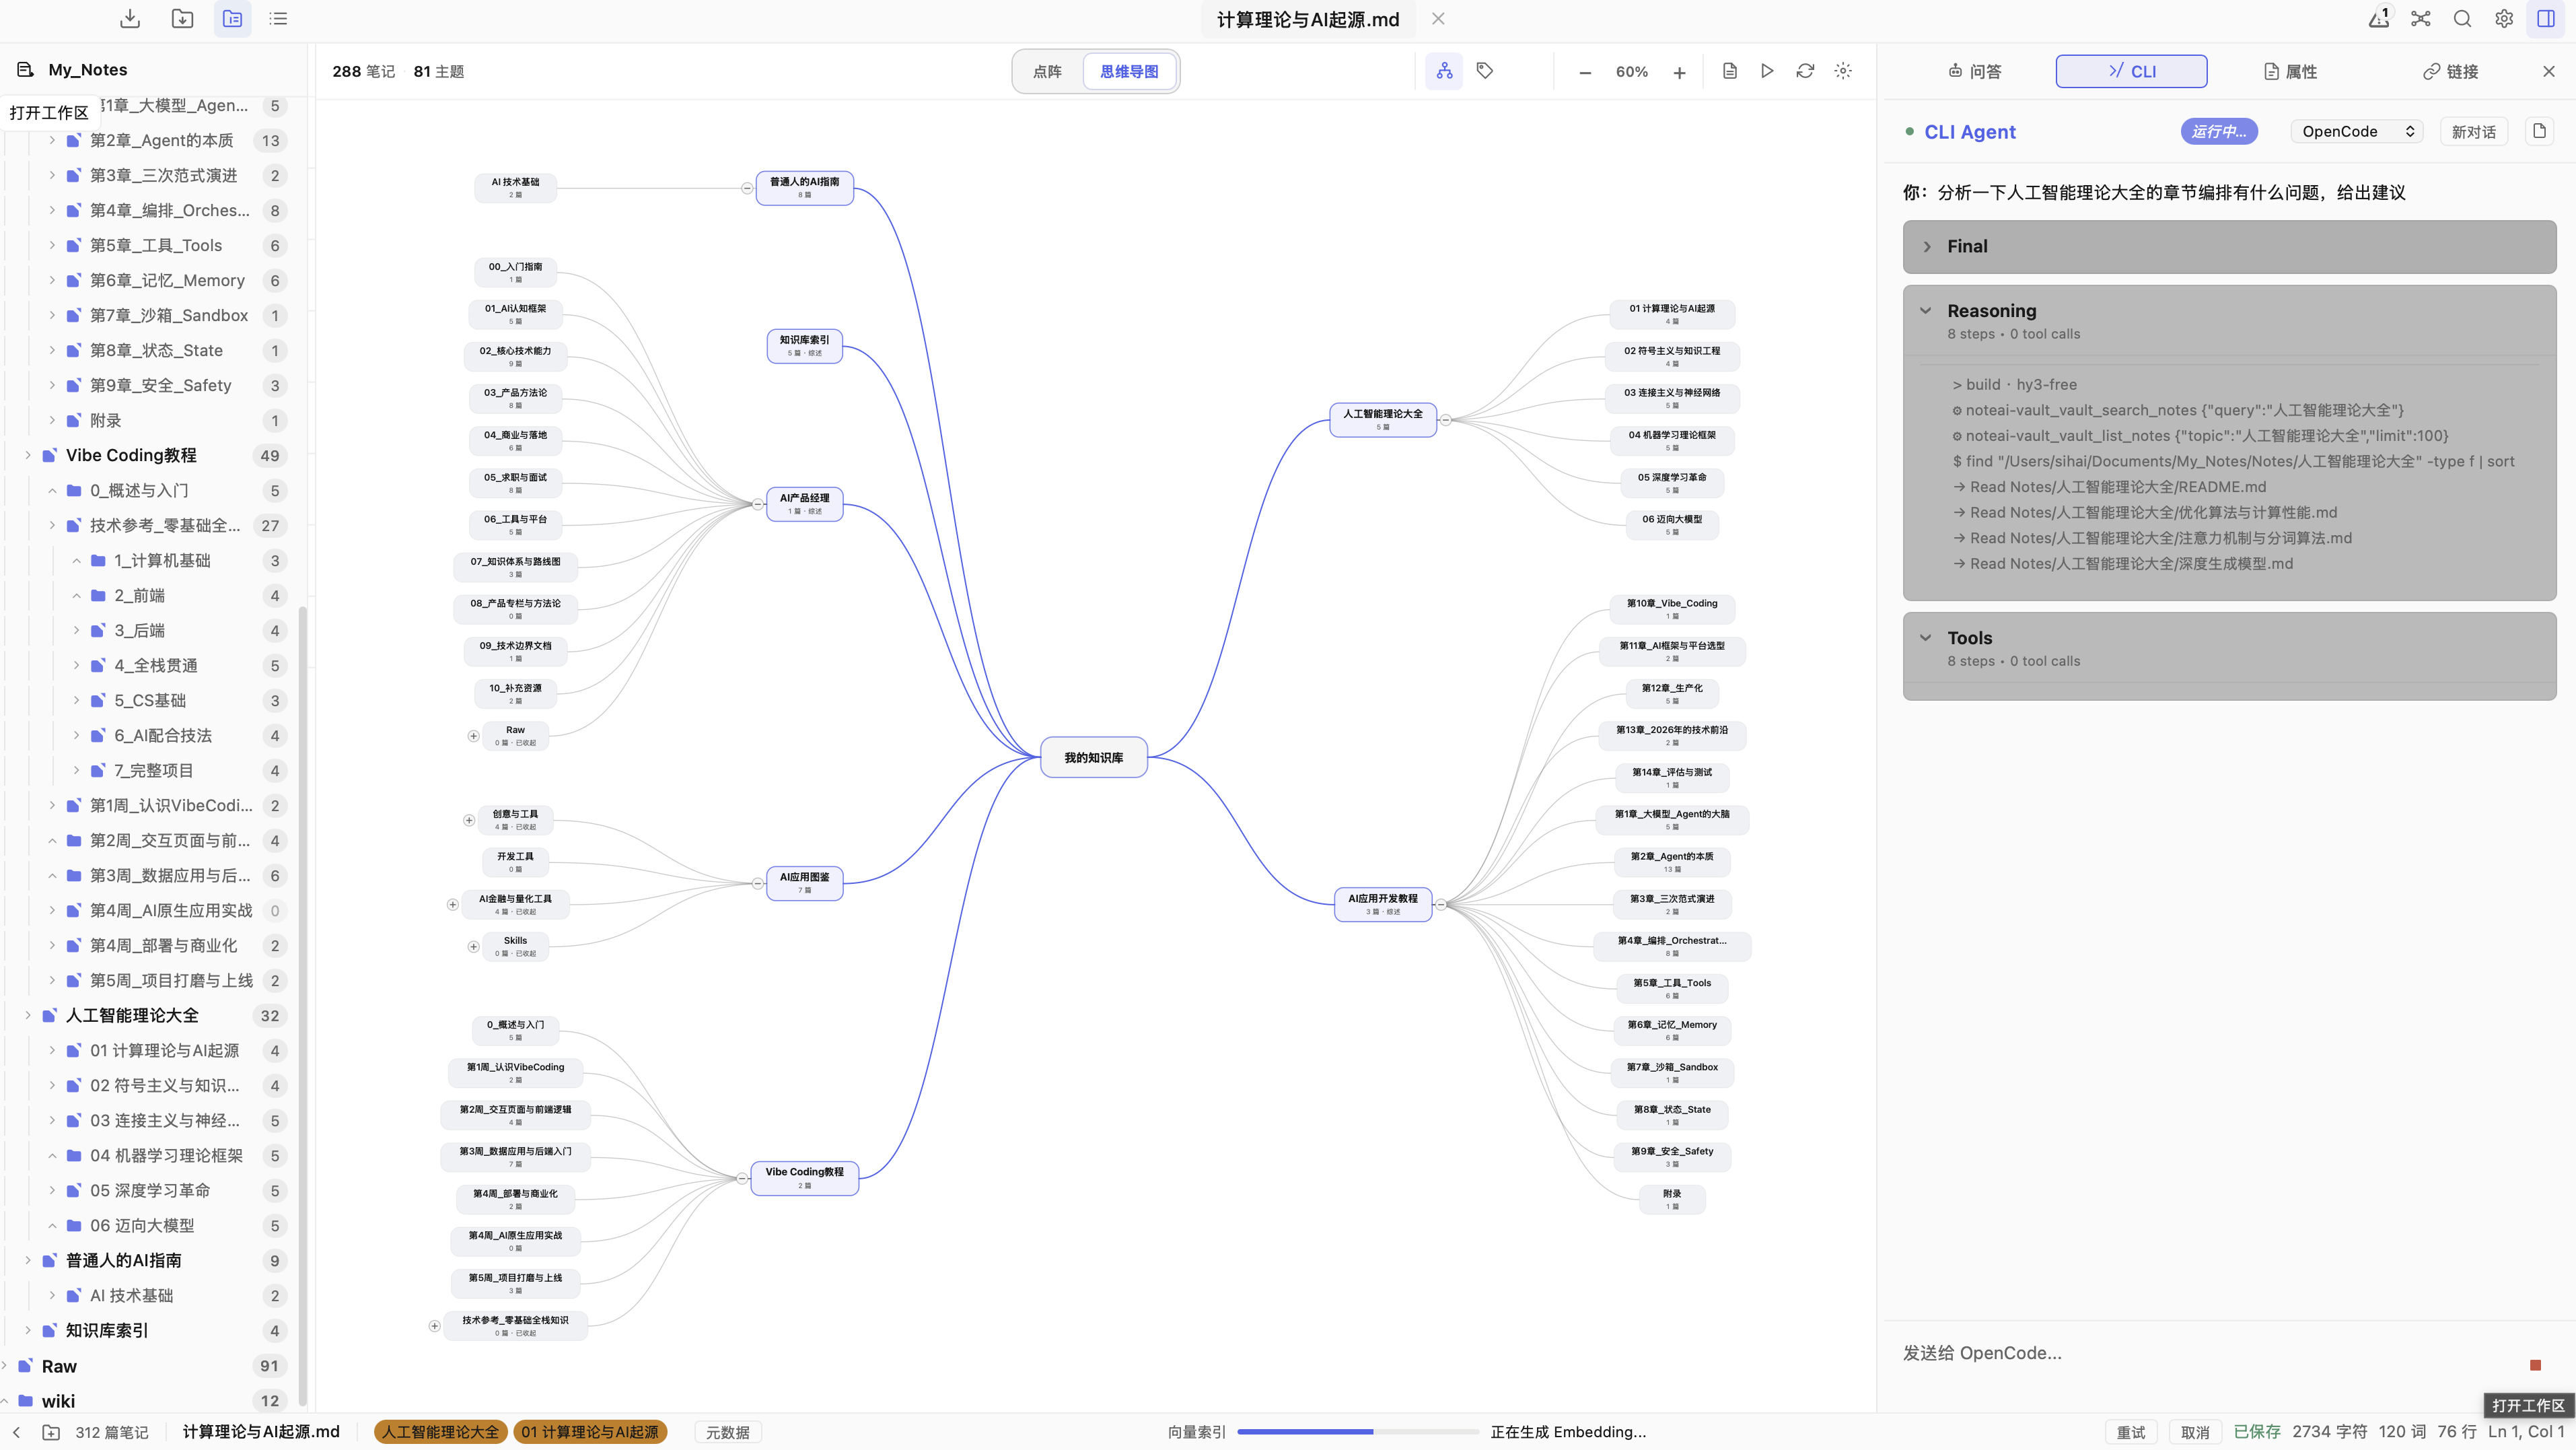Open the OpenCode agent dropdown
This screenshot has width=2576, height=1450.
point(2357,131)
